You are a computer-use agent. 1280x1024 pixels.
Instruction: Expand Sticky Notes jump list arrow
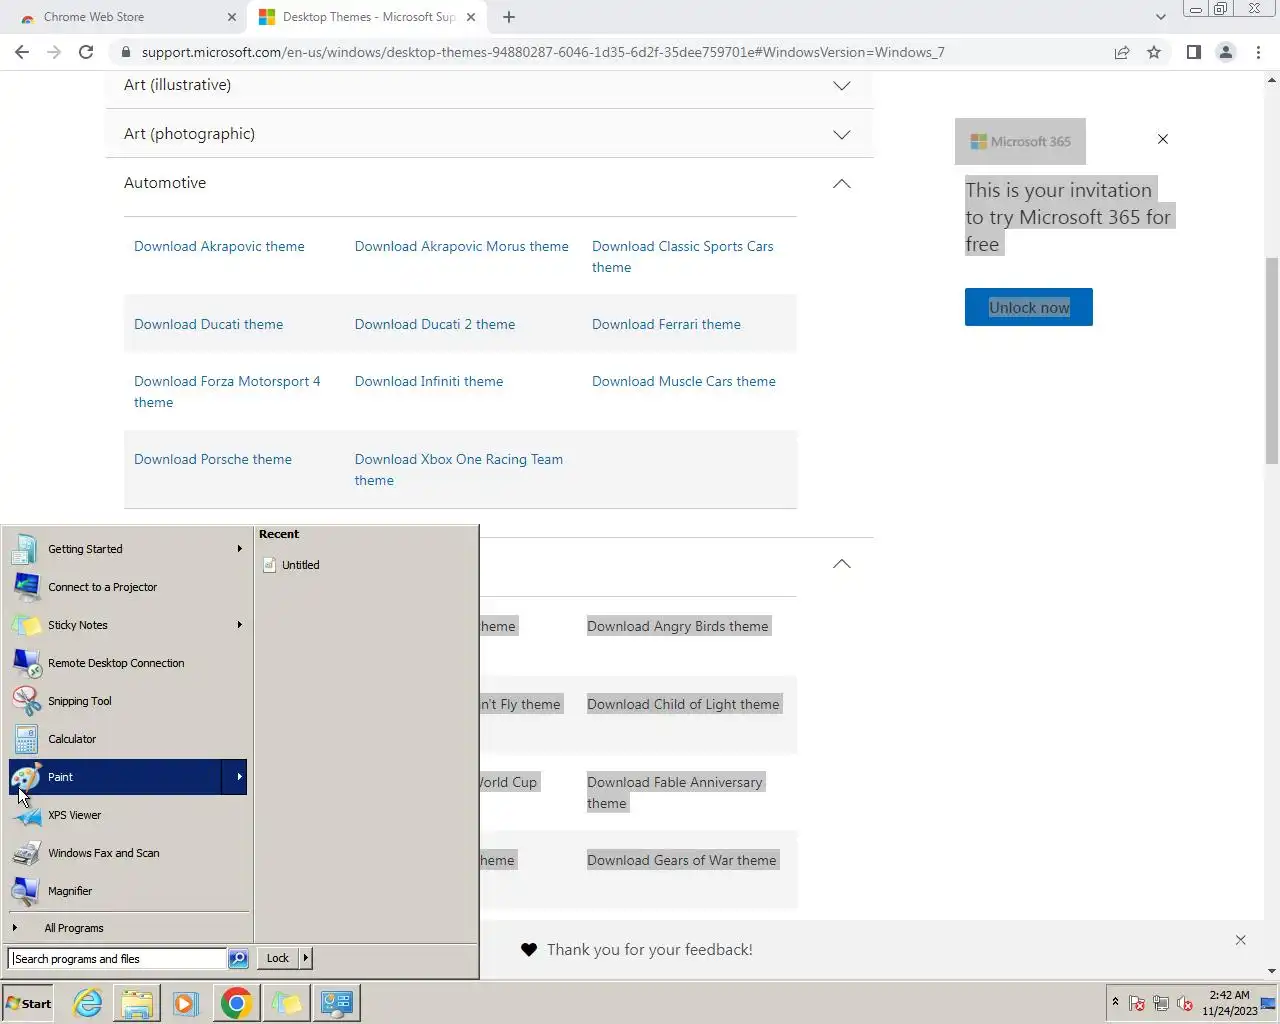pos(239,625)
